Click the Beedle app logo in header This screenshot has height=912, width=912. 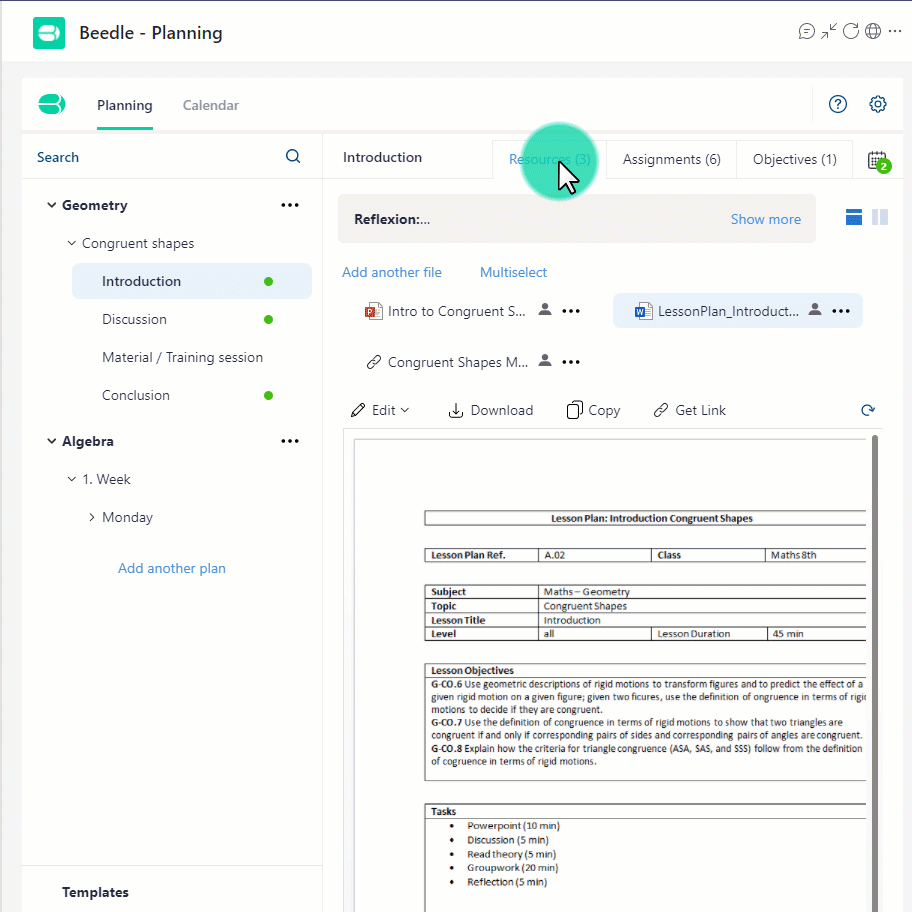tap(49, 33)
